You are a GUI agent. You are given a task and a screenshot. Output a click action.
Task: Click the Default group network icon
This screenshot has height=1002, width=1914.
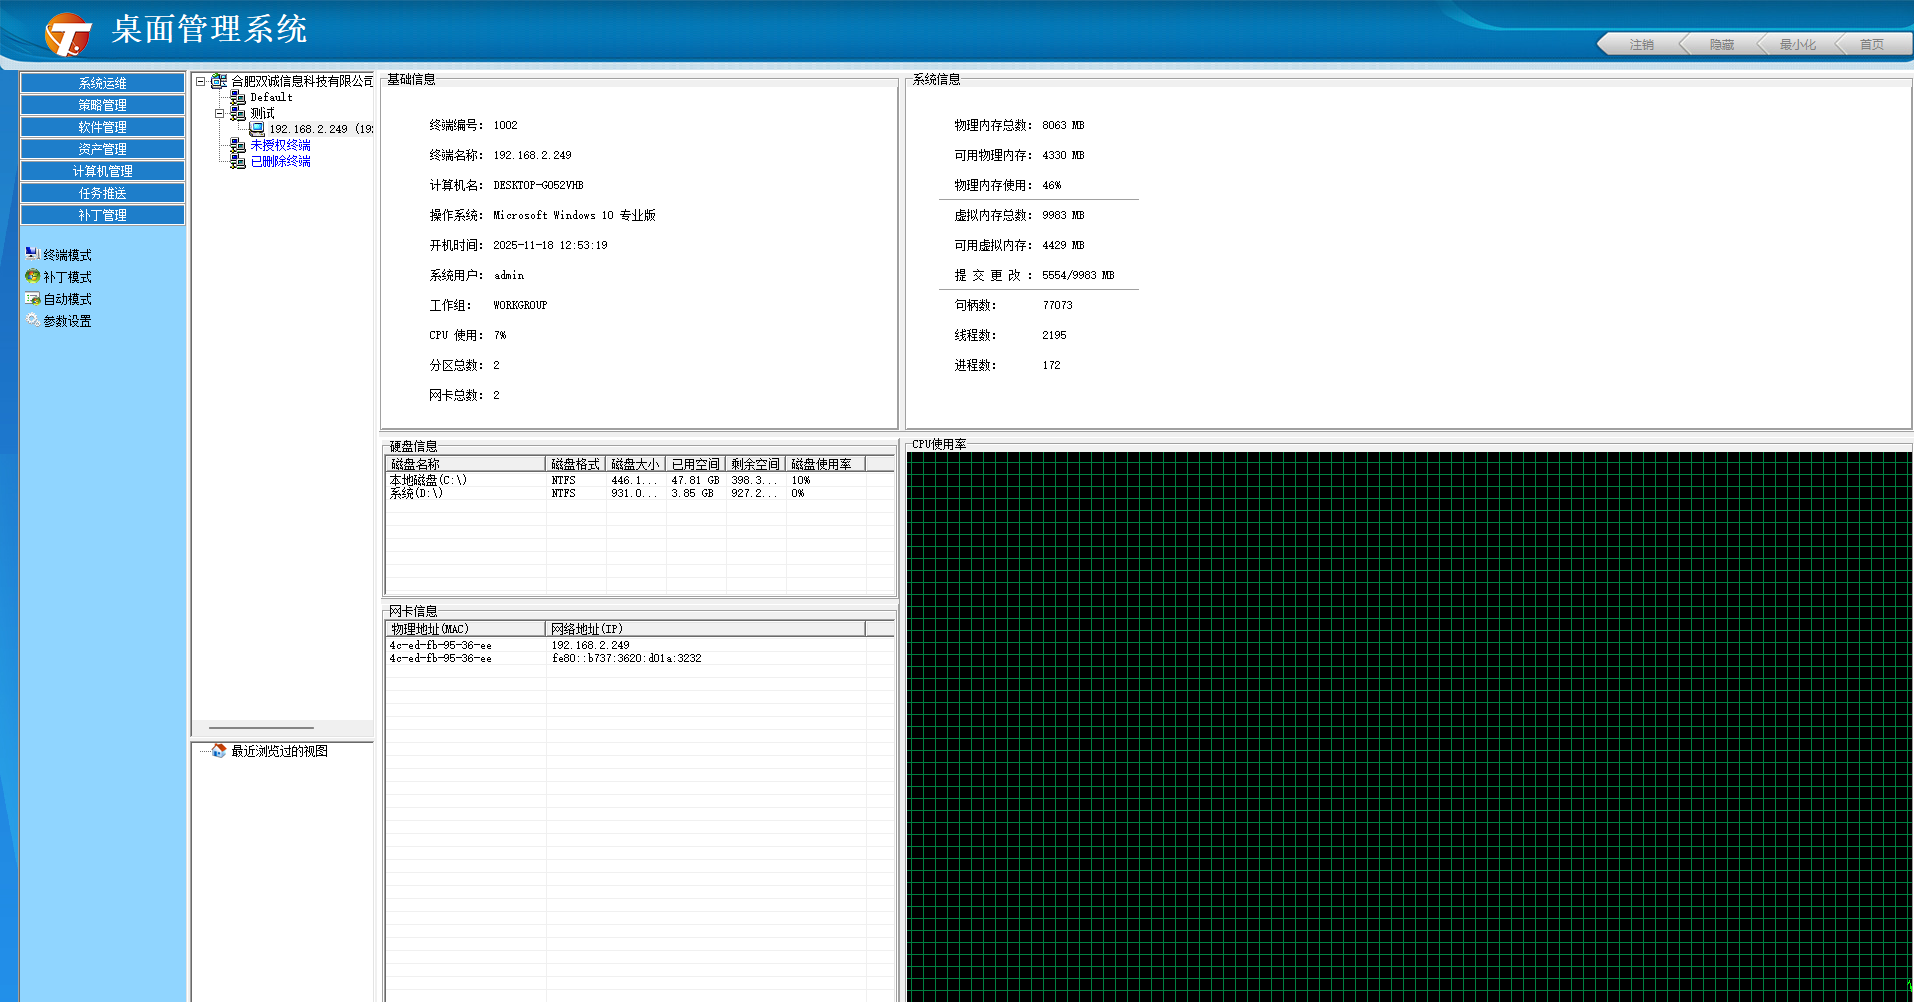[x=238, y=97]
